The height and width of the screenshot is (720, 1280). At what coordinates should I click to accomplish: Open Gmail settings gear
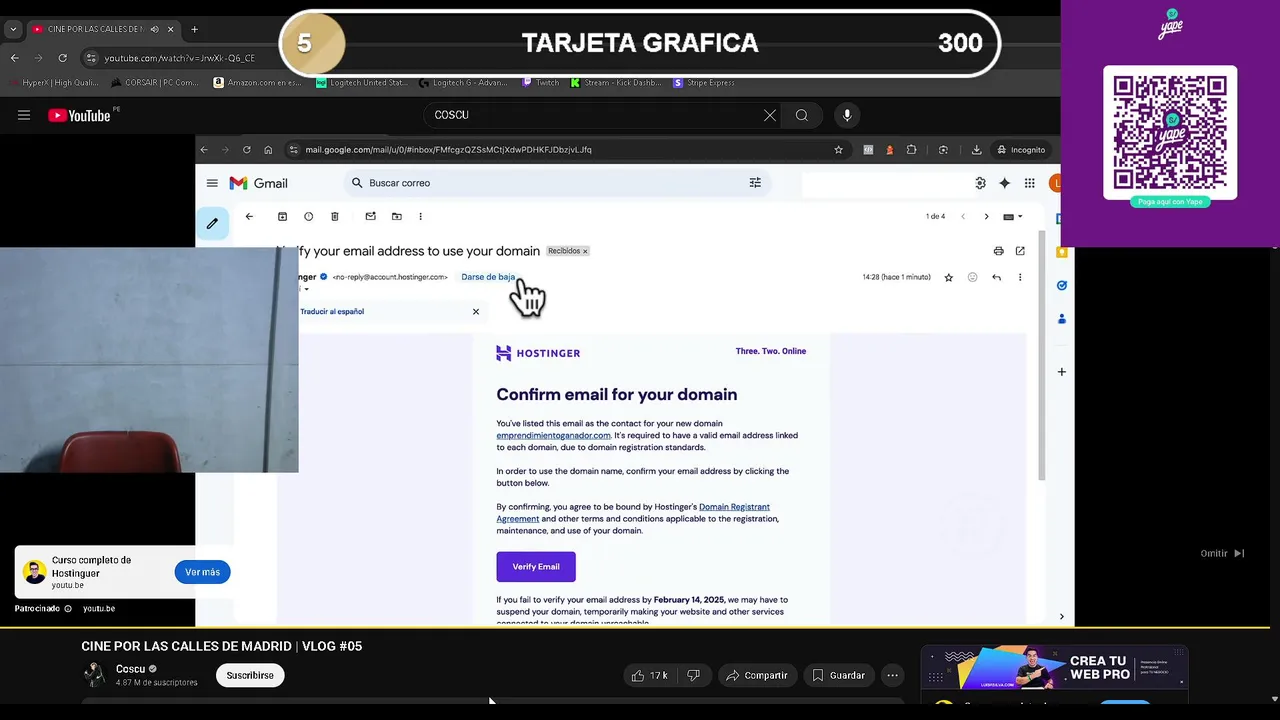point(980,183)
